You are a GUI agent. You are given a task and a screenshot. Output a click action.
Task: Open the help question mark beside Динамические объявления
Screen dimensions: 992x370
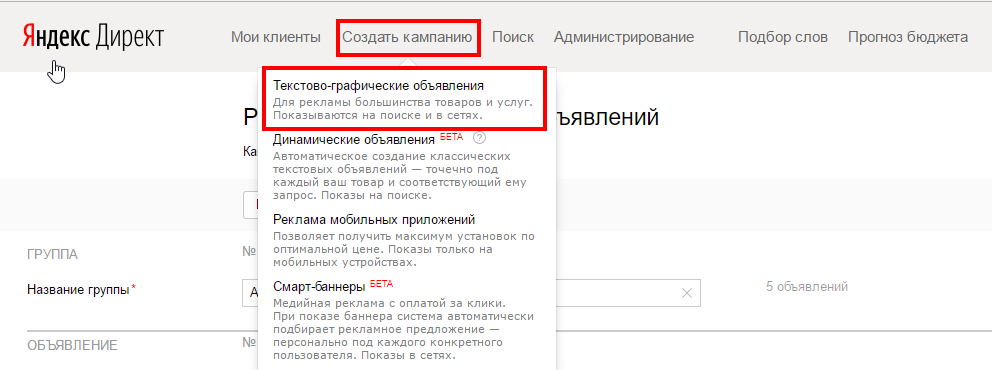[x=479, y=138]
